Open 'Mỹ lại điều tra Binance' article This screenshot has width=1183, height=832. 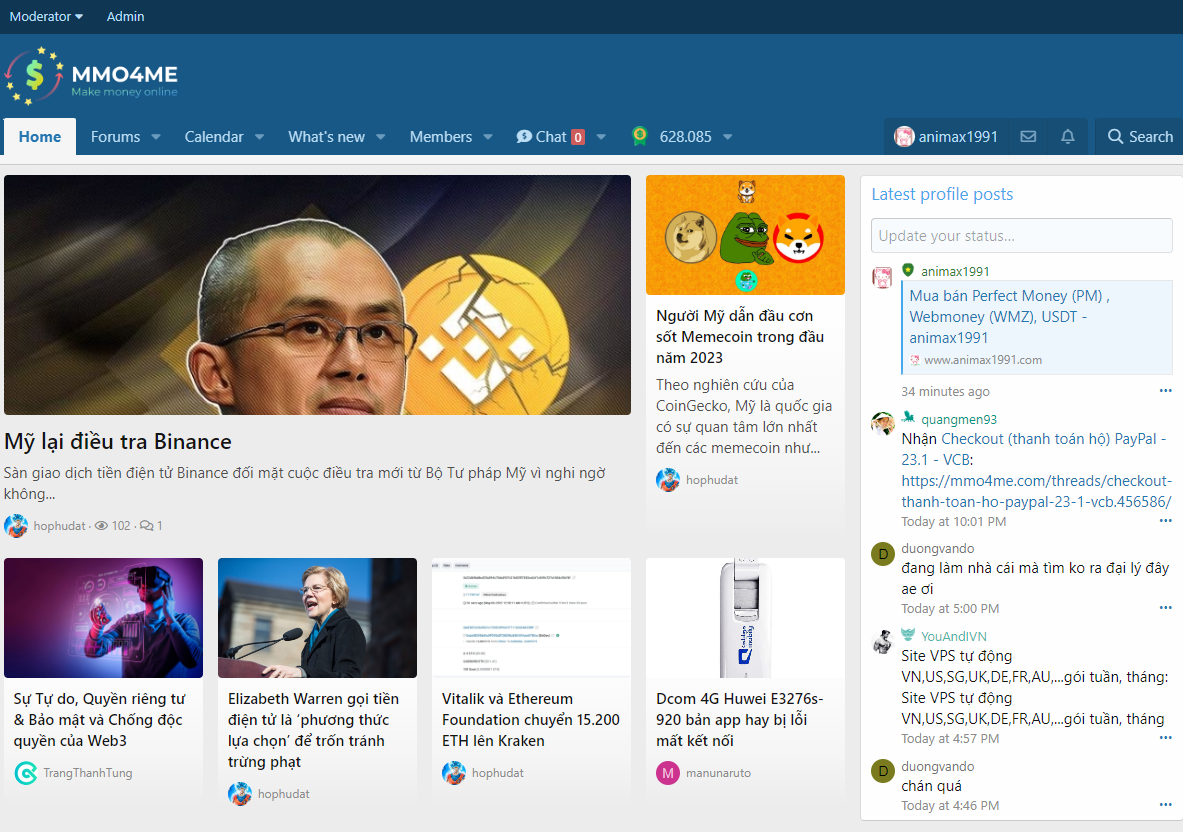(x=118, y=441)
